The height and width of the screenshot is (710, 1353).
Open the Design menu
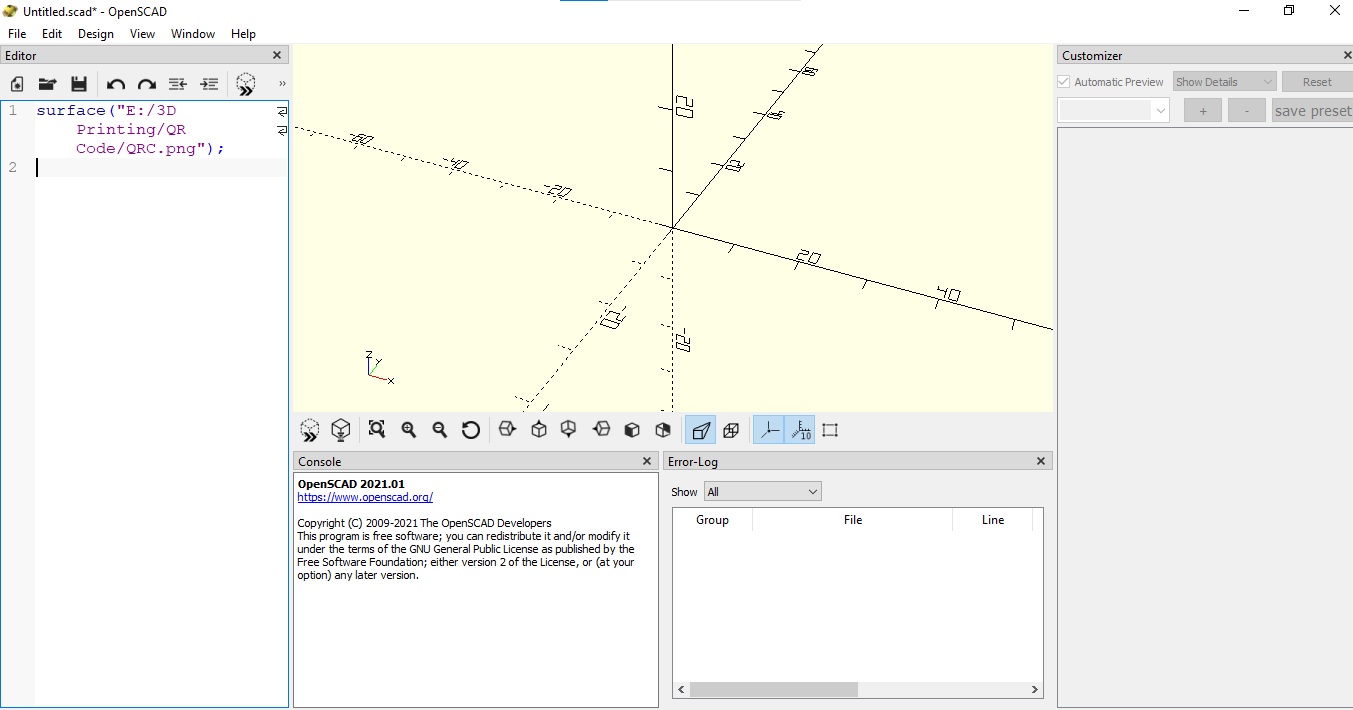coord(96,33)
